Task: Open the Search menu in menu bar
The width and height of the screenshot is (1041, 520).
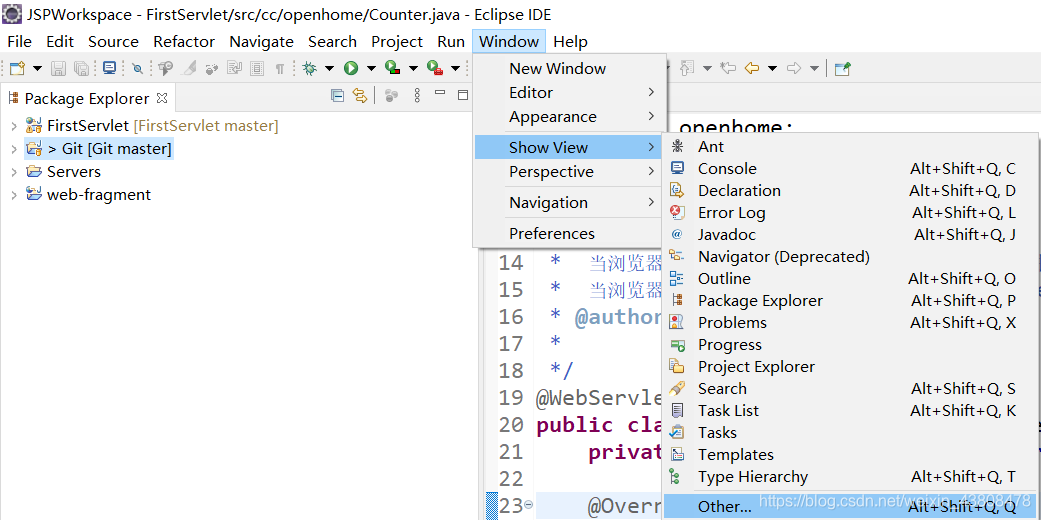Action: tap(332, 41)
